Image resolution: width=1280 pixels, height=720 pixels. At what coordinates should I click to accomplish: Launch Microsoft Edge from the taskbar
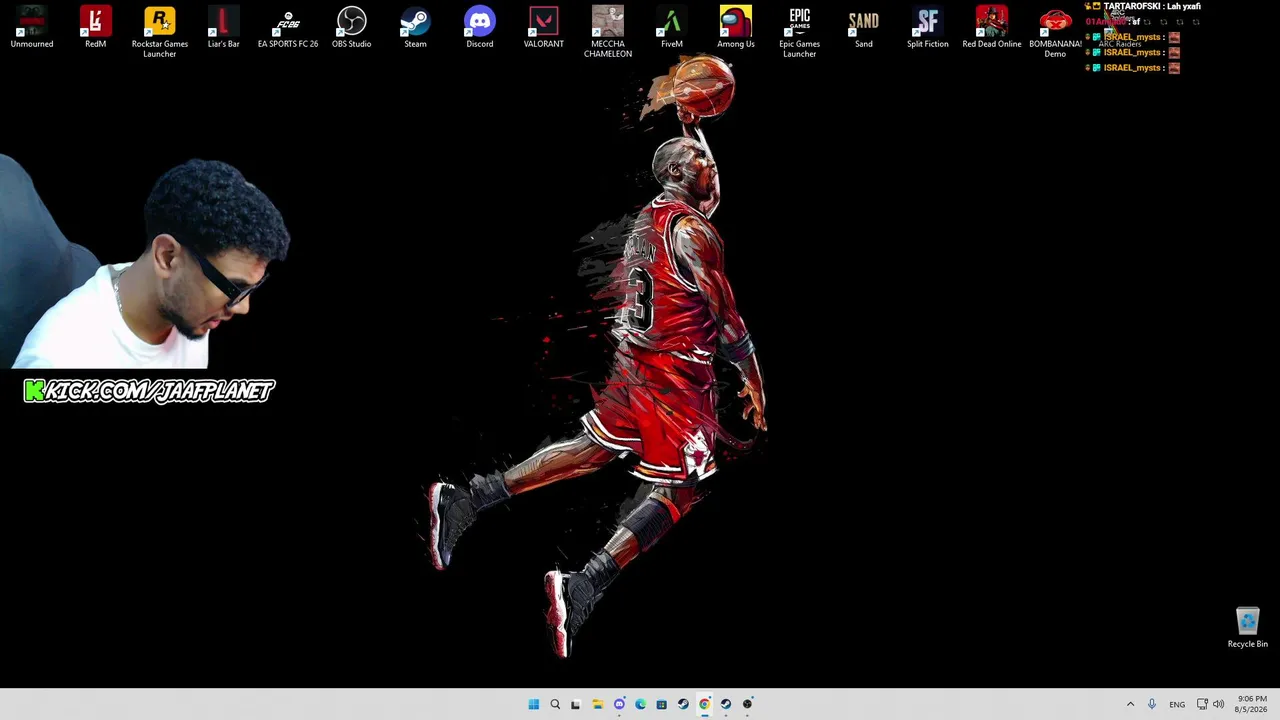[640, 704]
